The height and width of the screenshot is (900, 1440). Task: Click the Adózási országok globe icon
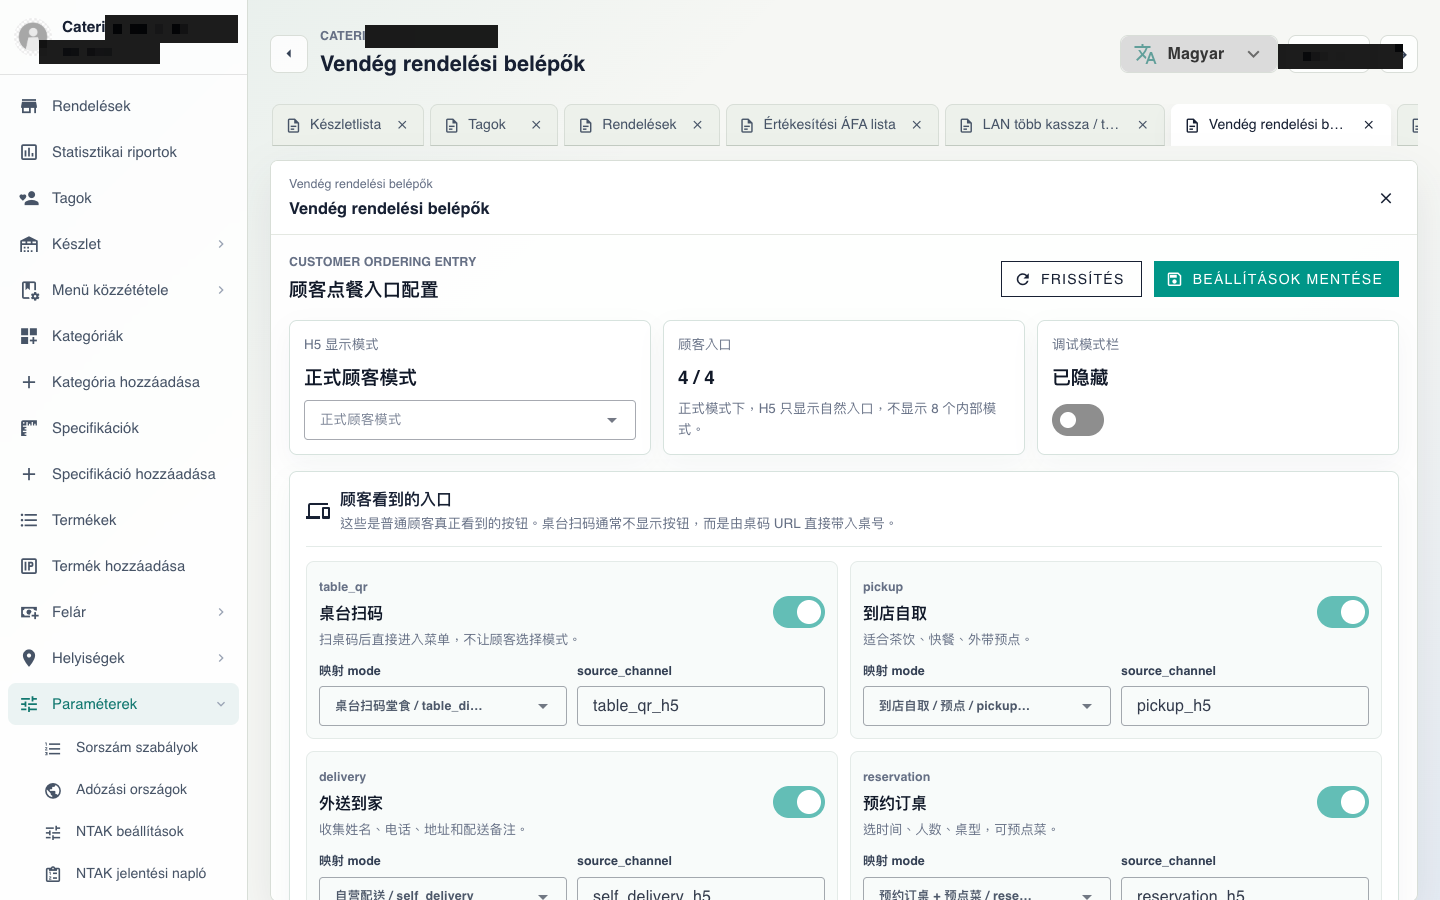click(x=53, y=790)
